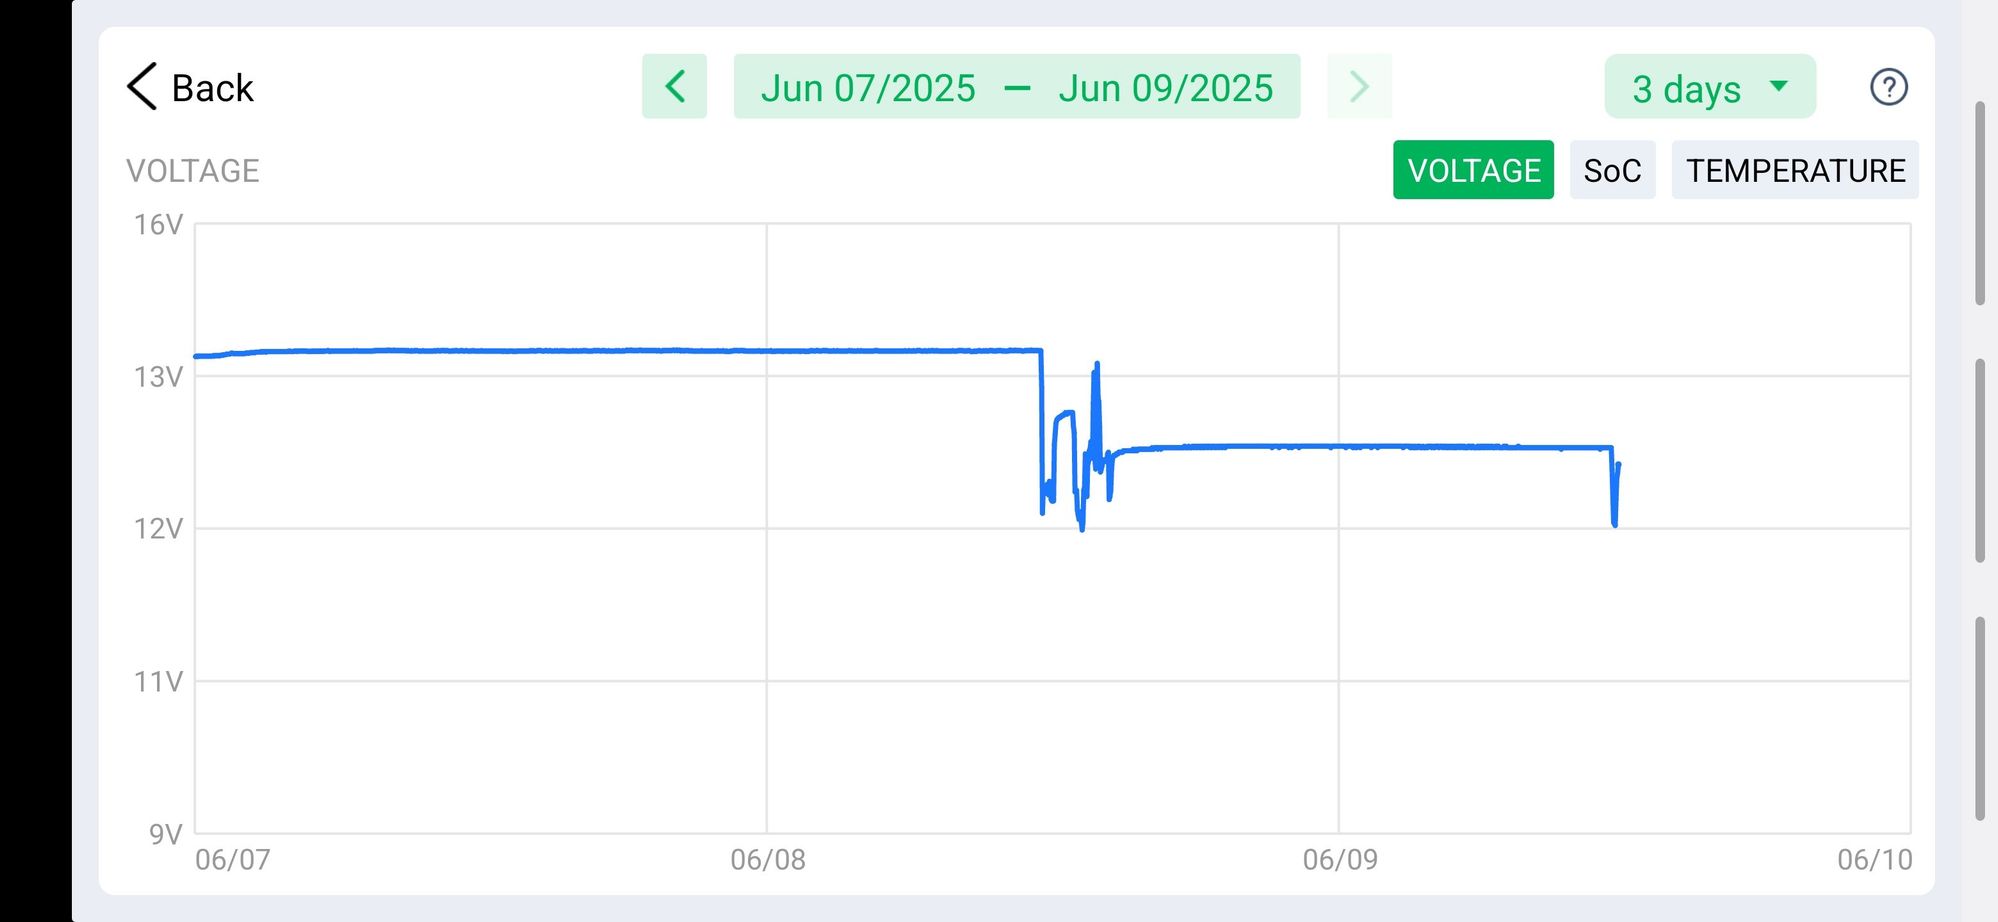The height and width of the screenshot is (922, 1998).
Task: Go to the previous date range arrow
Action: [x=674, y=87]
